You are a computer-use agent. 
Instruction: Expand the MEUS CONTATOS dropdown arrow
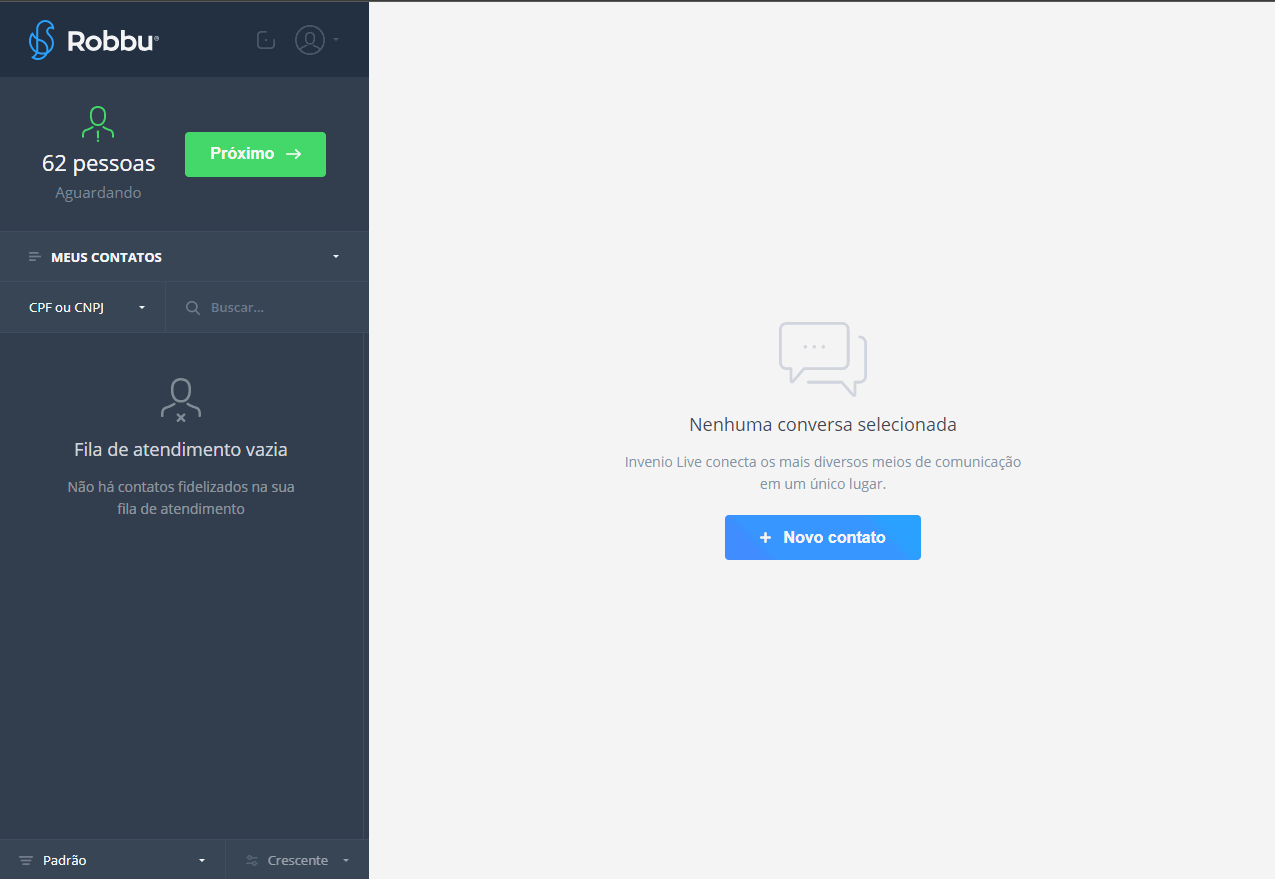click(336, 257)
